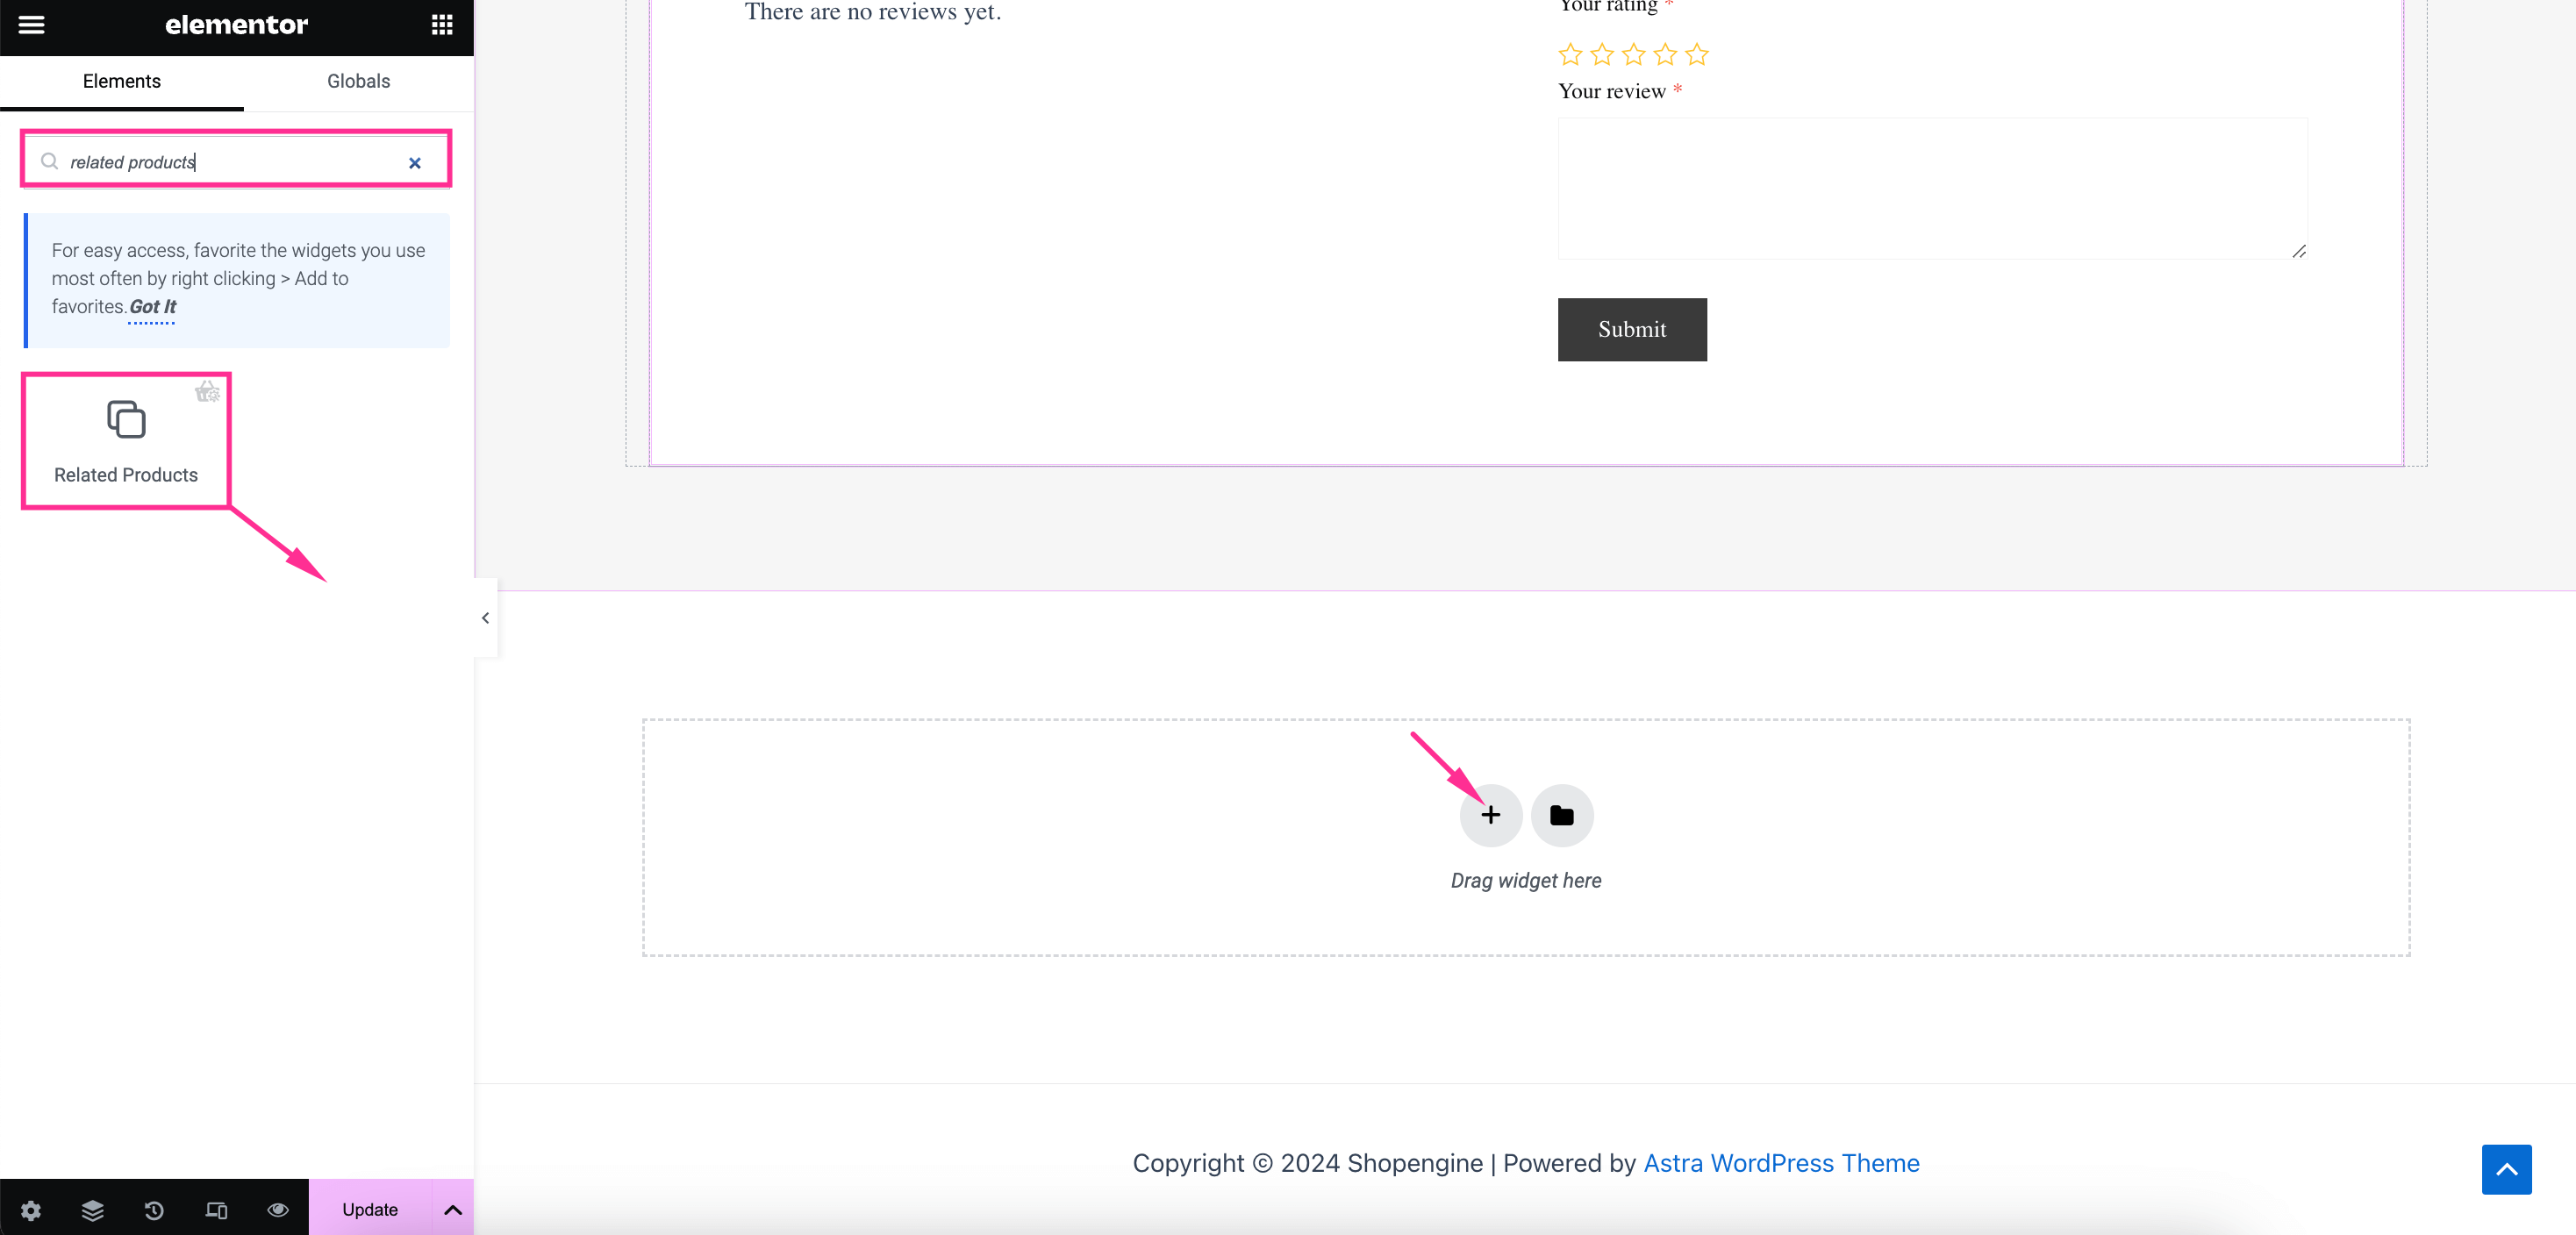Open the Astra WordPress Theme link
The width and height of the screenshot is (2576, 1235).
1781,1163
